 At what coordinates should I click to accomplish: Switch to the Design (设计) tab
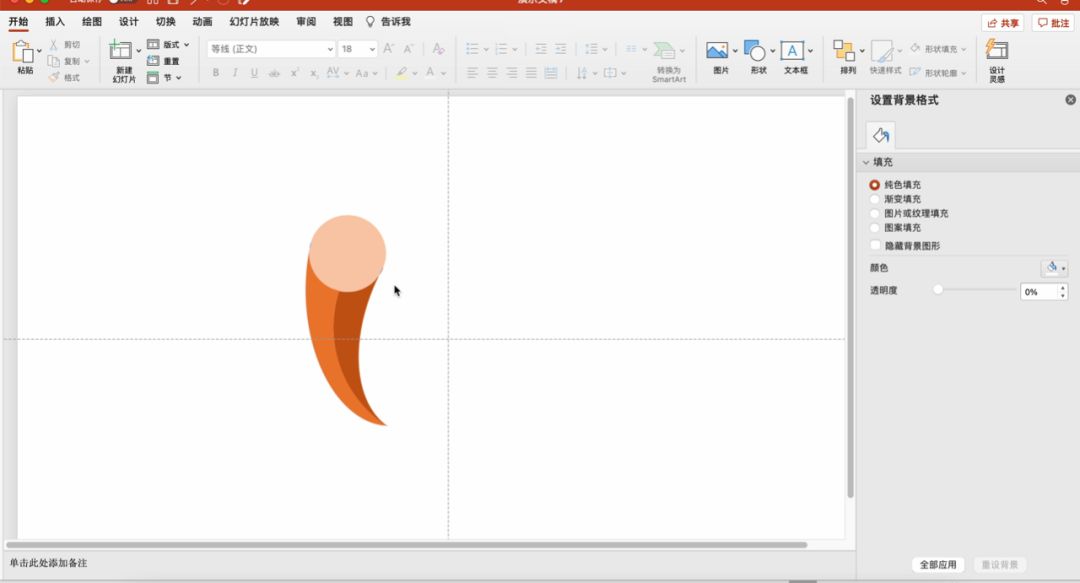[x=129, y=21]
